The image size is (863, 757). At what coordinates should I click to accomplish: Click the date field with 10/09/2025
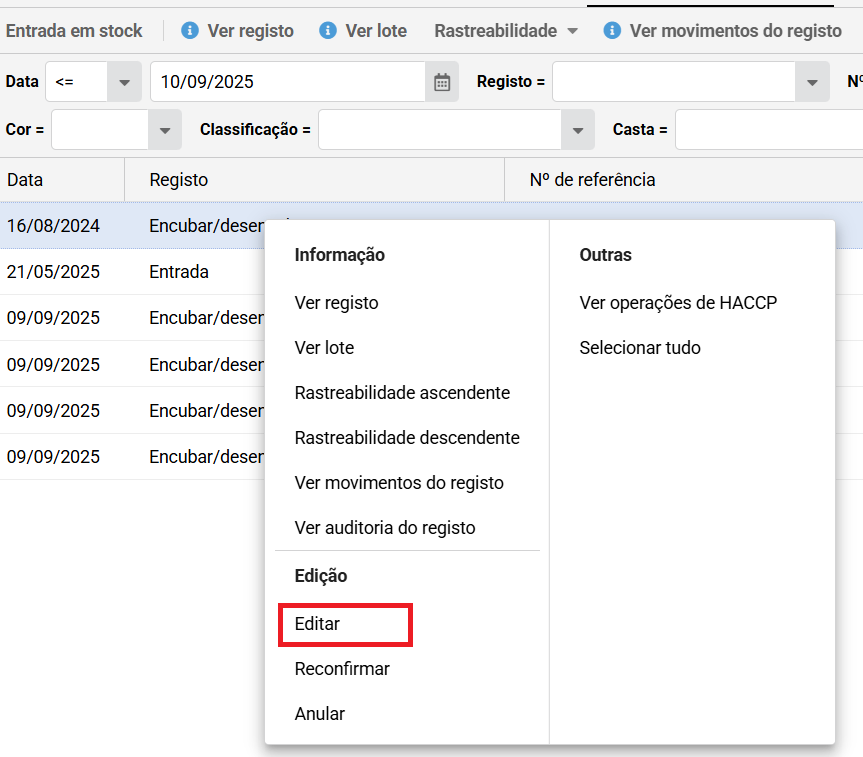pos(288,82)
